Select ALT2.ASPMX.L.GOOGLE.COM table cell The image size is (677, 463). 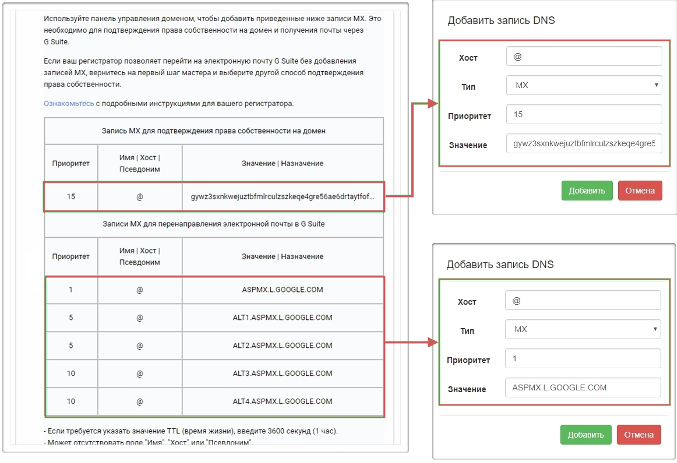[x=282, y=345]
